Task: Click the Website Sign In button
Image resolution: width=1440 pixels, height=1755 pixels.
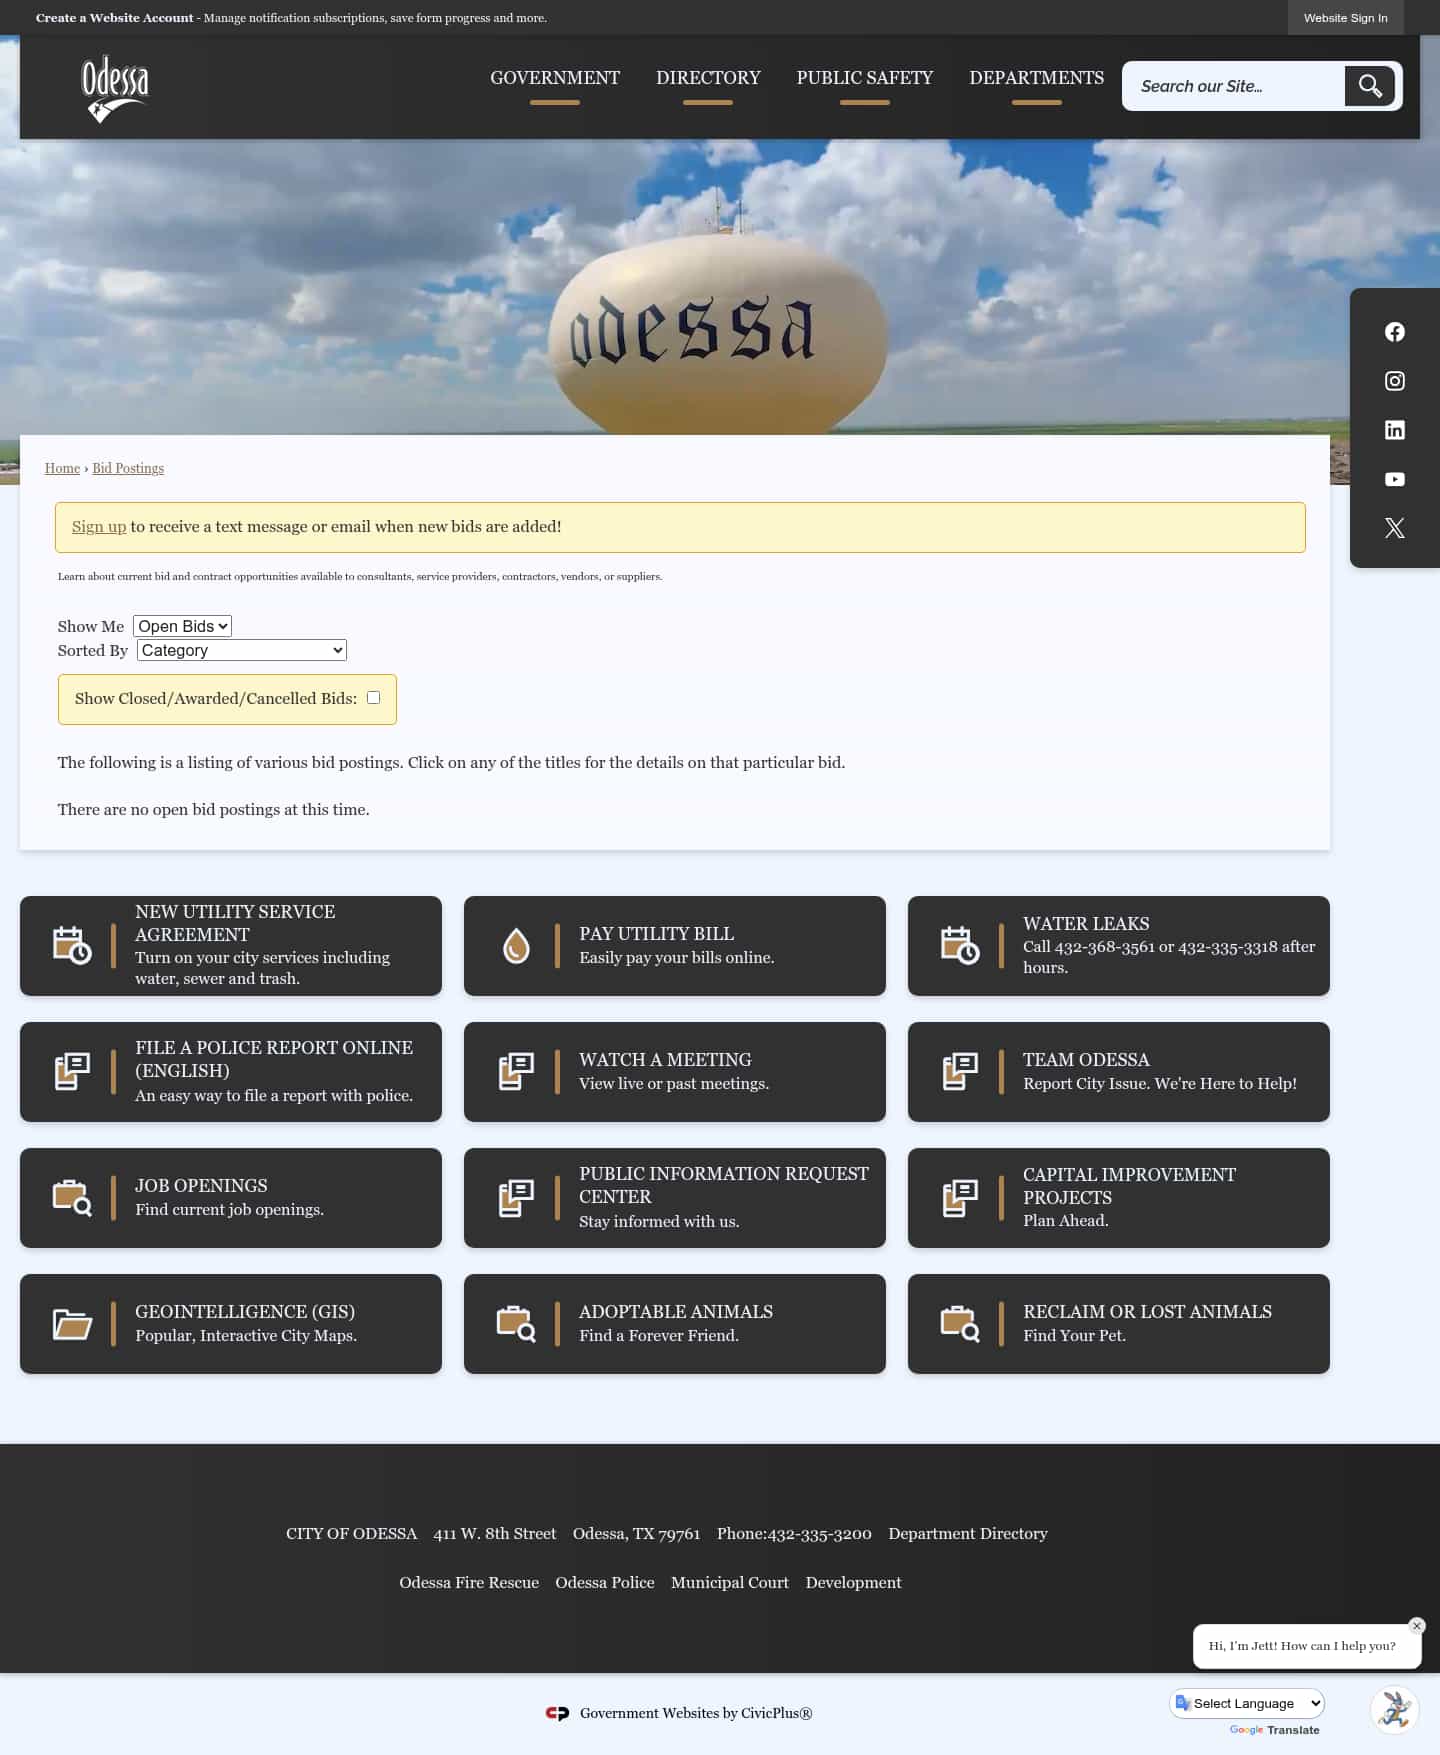Action: pos(1345,18)
